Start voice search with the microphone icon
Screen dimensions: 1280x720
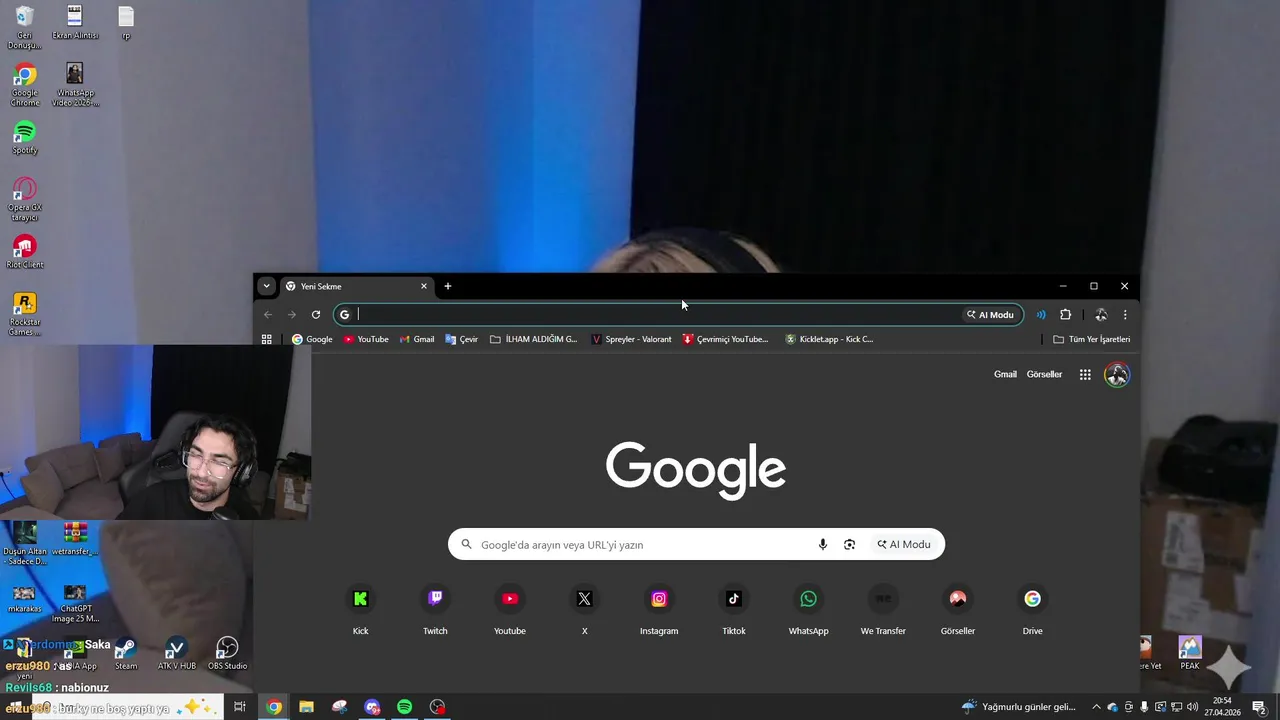pos(822,544)
